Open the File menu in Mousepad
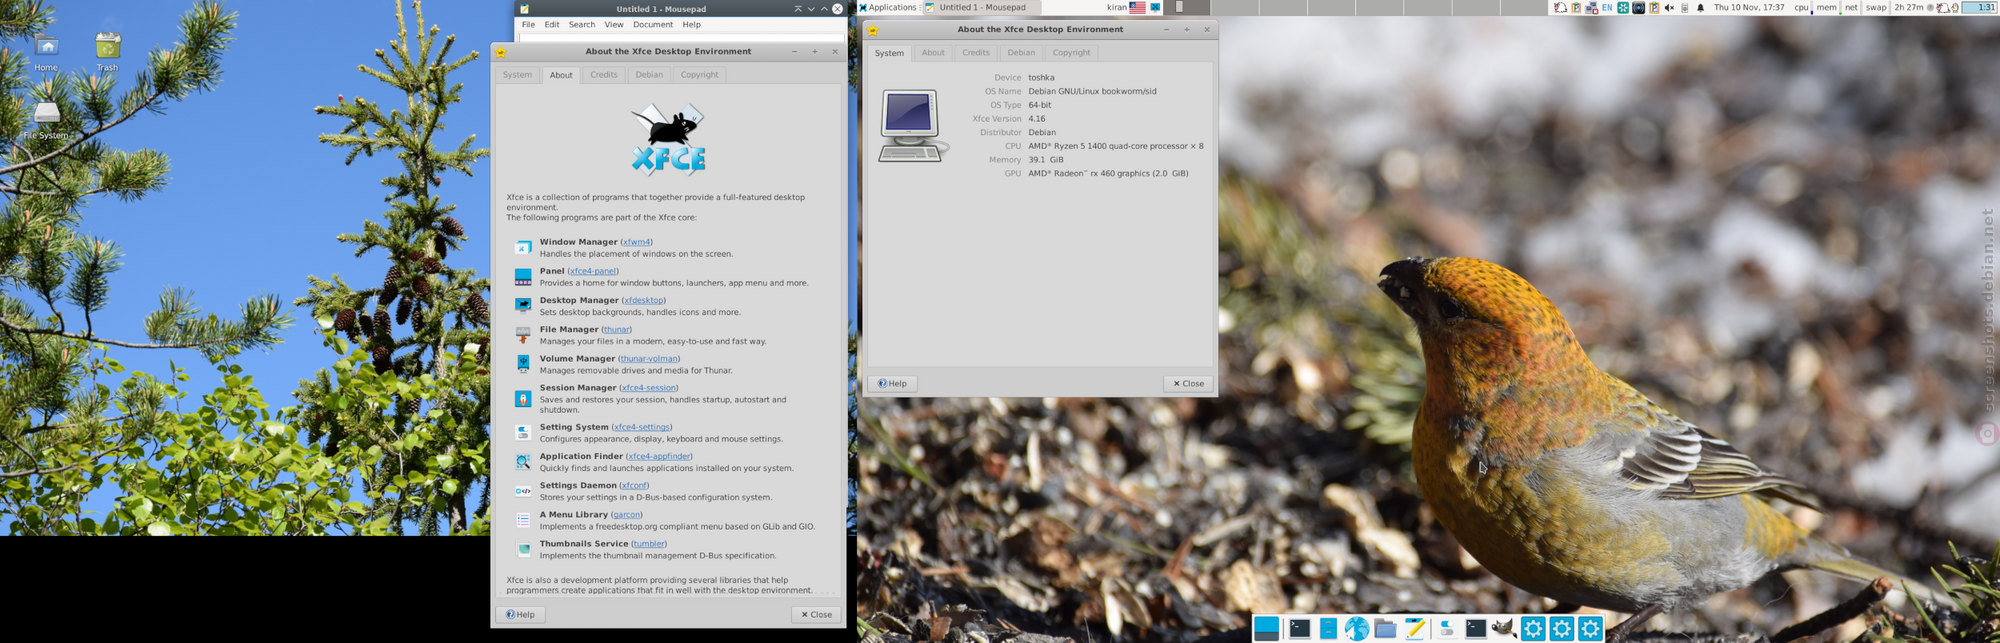The image size is (2000, 643). point(528,24)
